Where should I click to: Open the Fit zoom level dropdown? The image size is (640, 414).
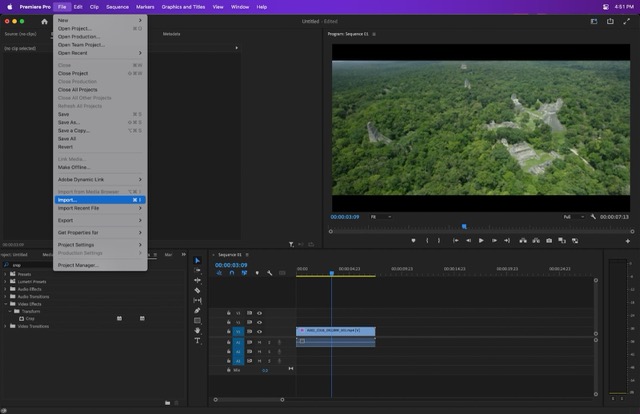pyautogui.click(x=378, y=216)
